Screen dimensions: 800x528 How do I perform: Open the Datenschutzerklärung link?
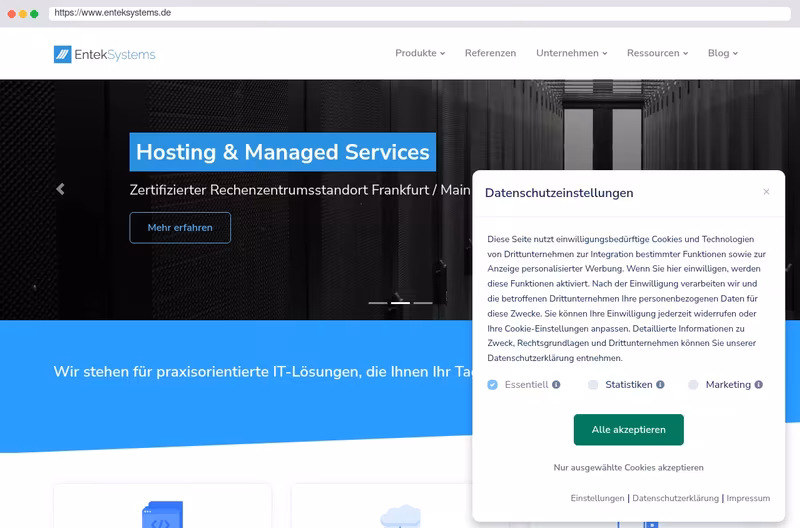click(x=676, y=498)
